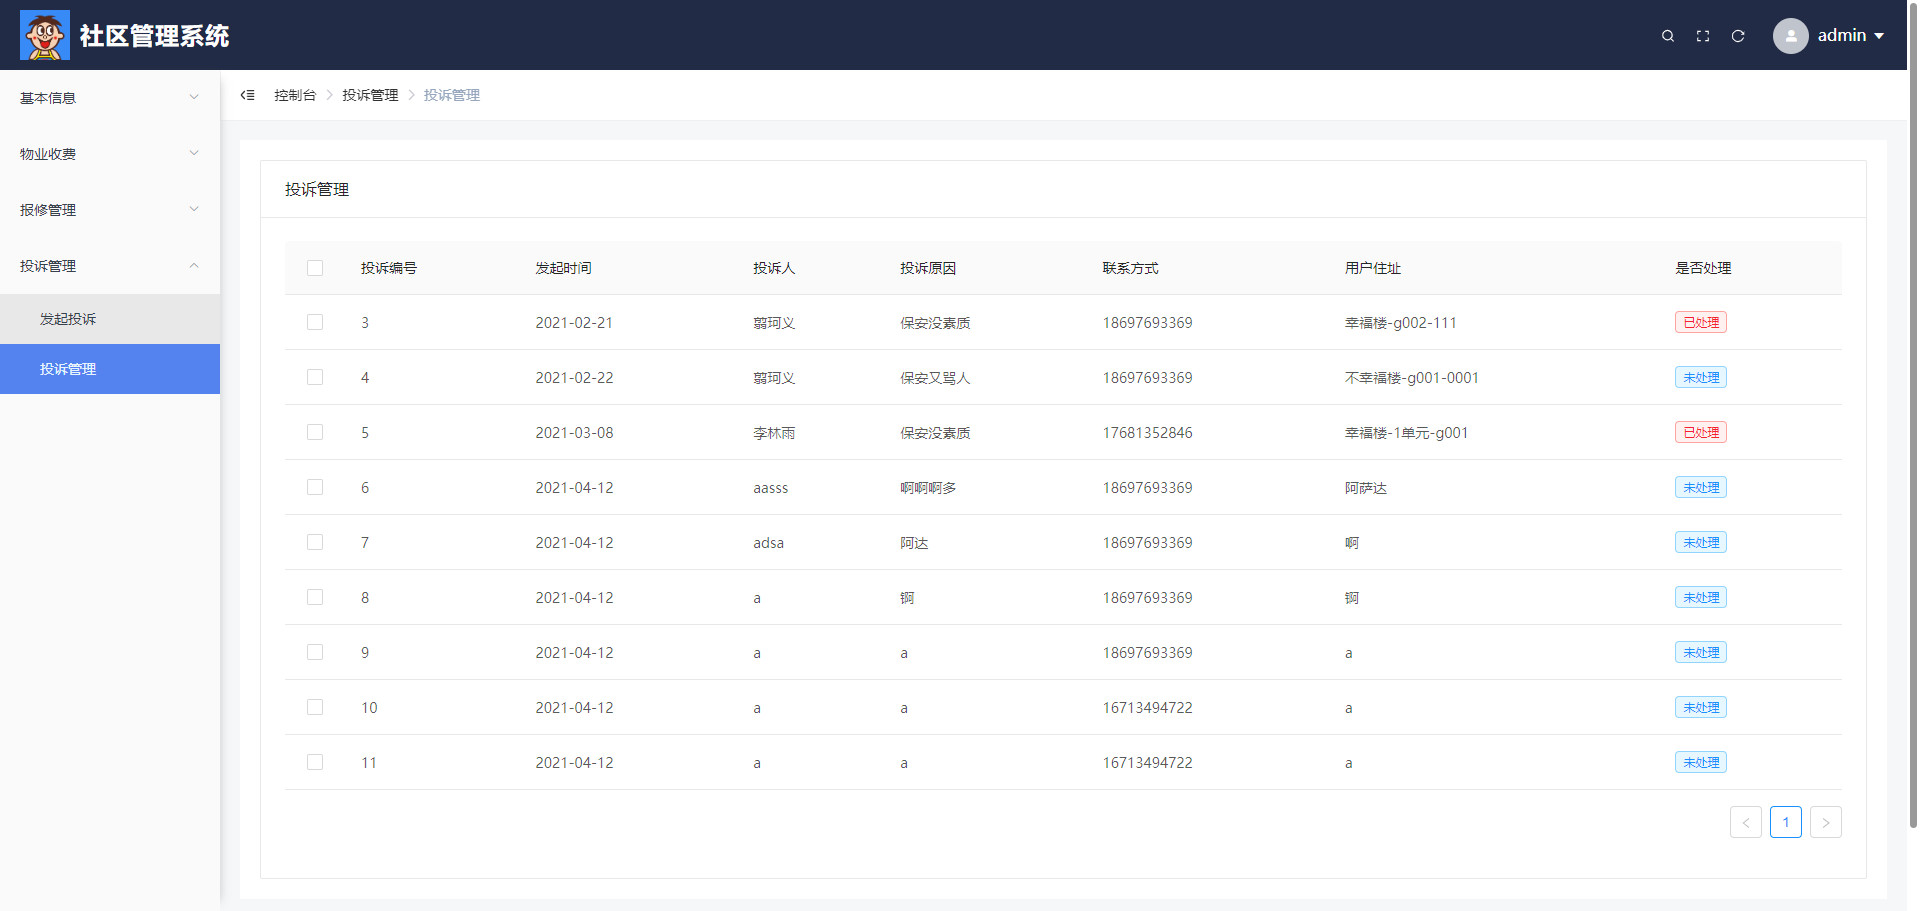Click the 是否处理 column header
Image resolution: width=1920 pixels, height=911 pixels.
1703,268
